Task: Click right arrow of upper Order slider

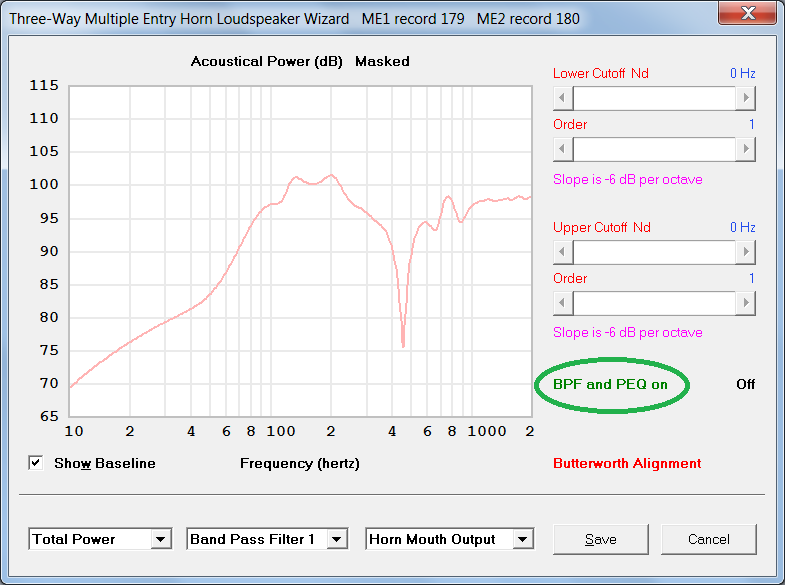Action: (745, 303)
